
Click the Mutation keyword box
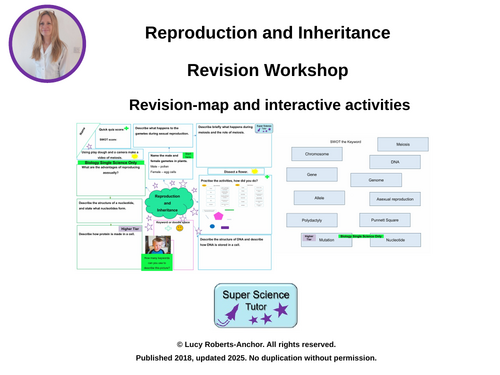[x=326, y=240]
